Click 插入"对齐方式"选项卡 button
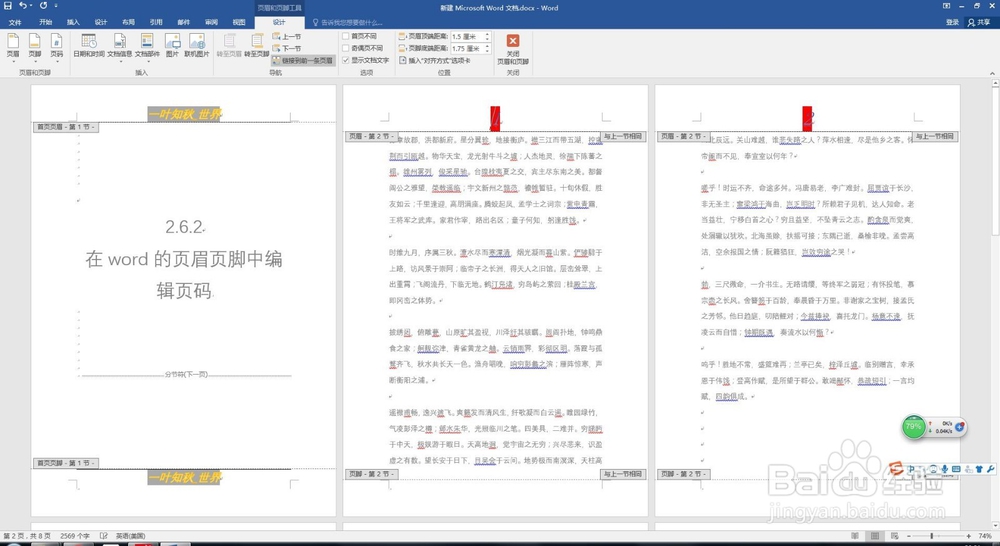 pyautogui.click(x=435, y=61)
